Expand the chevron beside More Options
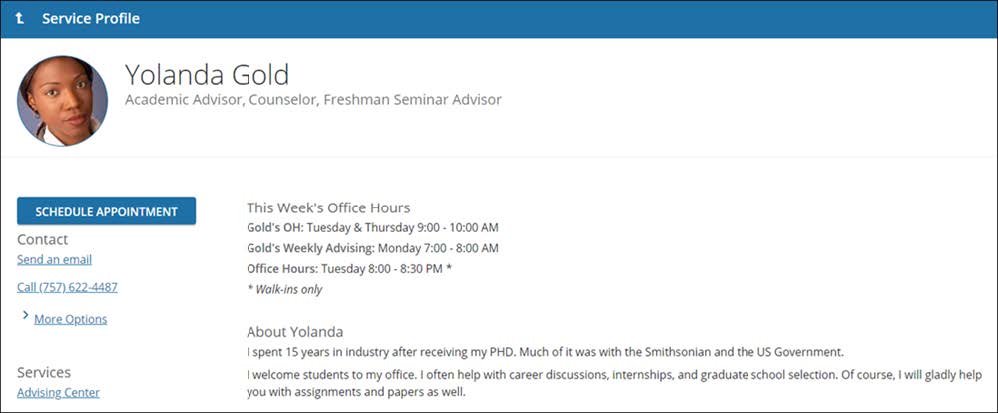 click(x=24, y=316)
